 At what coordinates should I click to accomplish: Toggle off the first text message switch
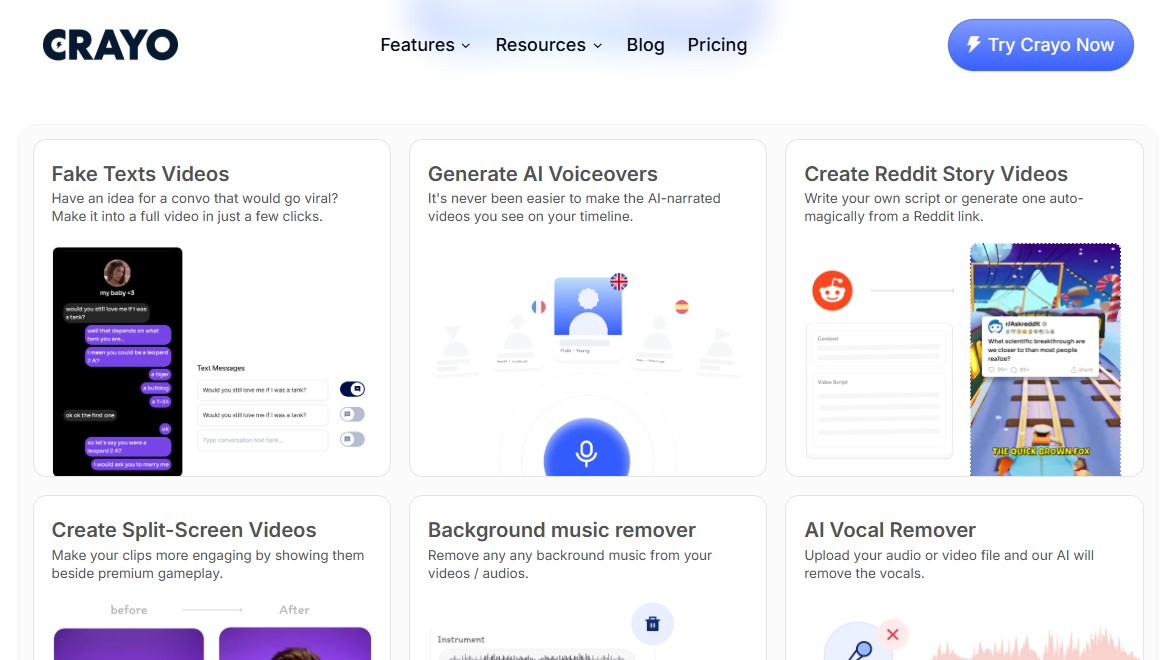point(352,389)
